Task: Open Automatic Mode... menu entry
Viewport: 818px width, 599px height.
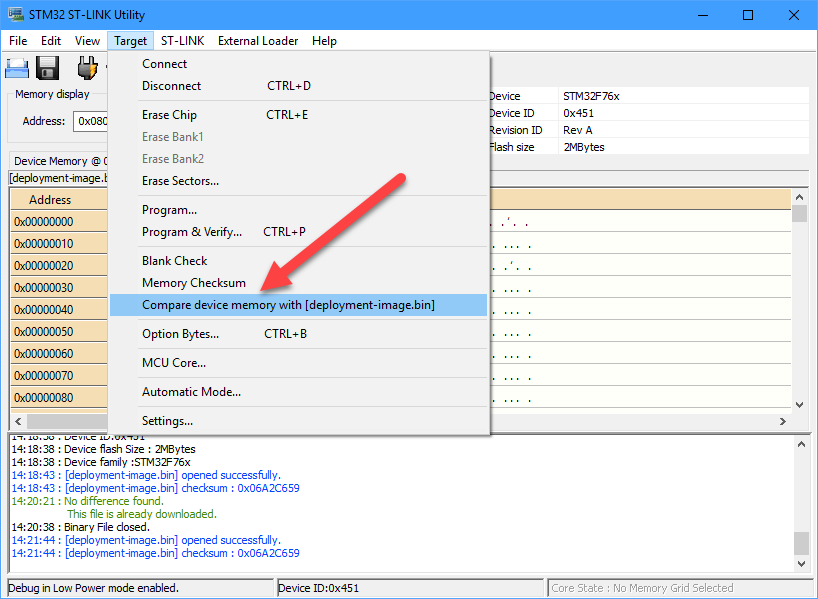Action: tap(298, 392)
